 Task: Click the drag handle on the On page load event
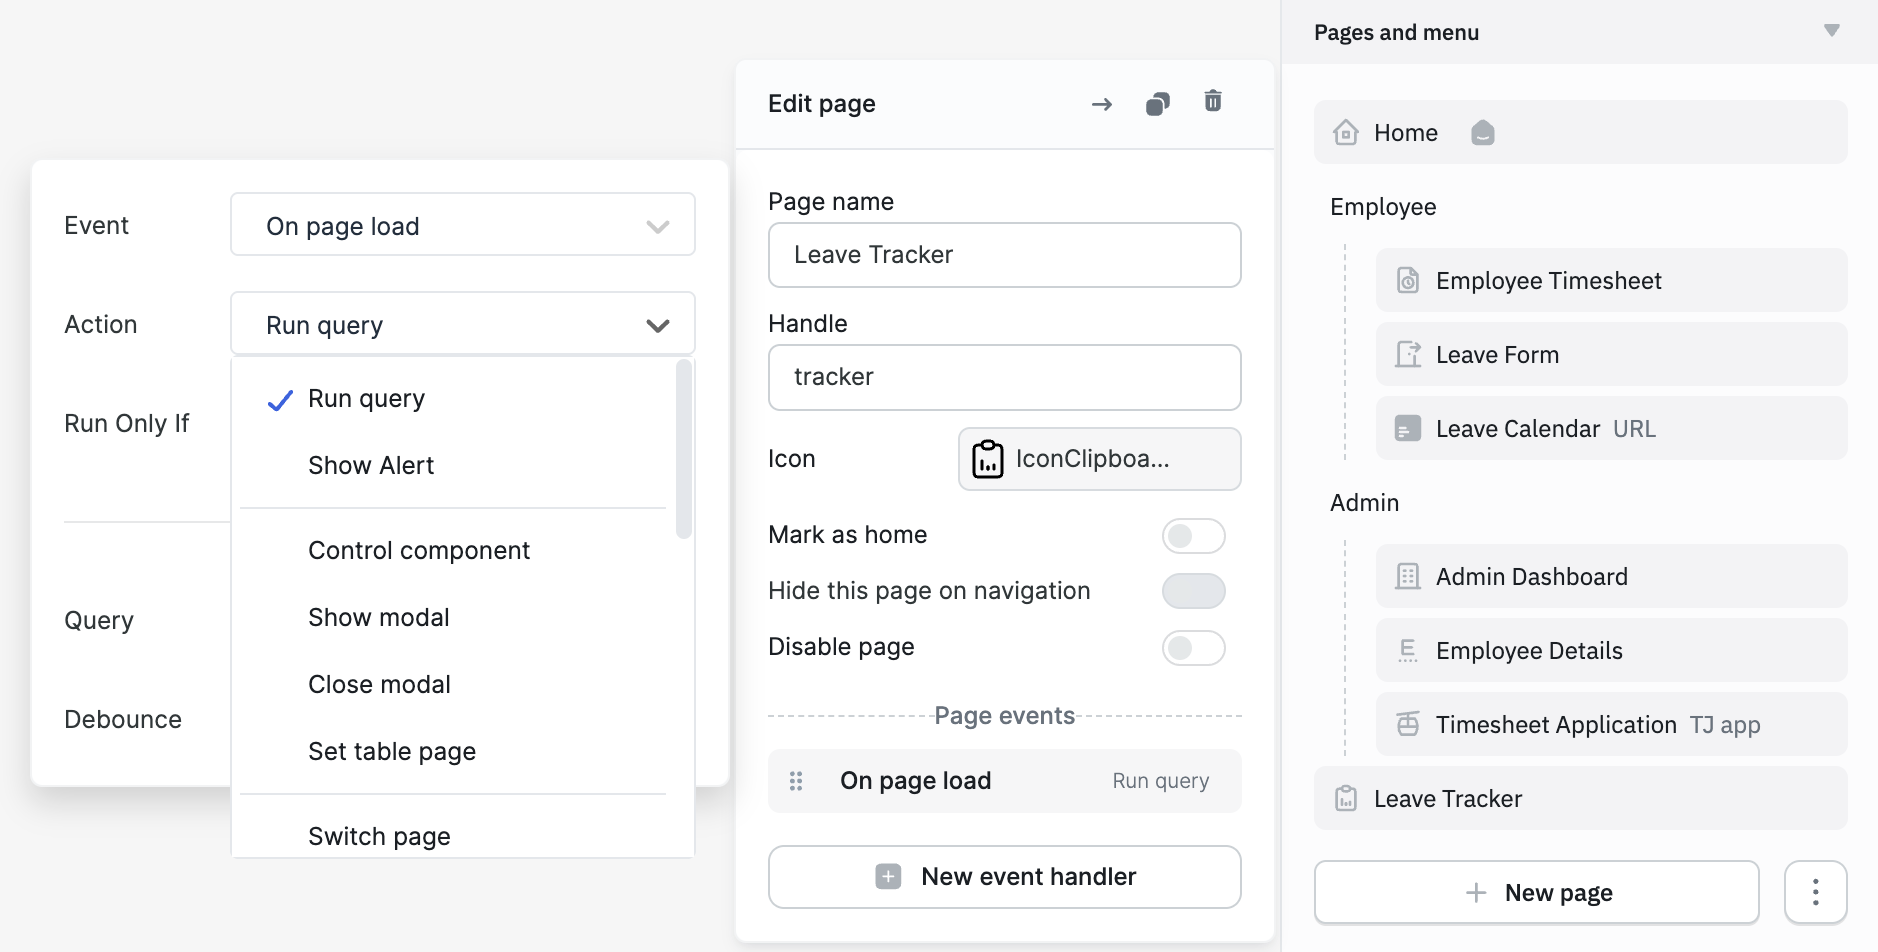point(796,780)
